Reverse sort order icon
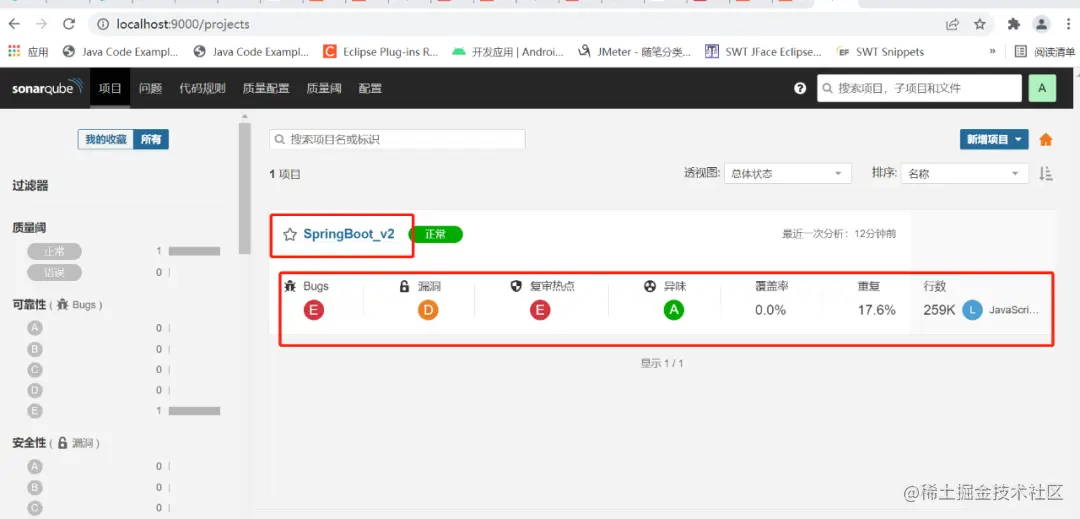 click(1046, 173)
